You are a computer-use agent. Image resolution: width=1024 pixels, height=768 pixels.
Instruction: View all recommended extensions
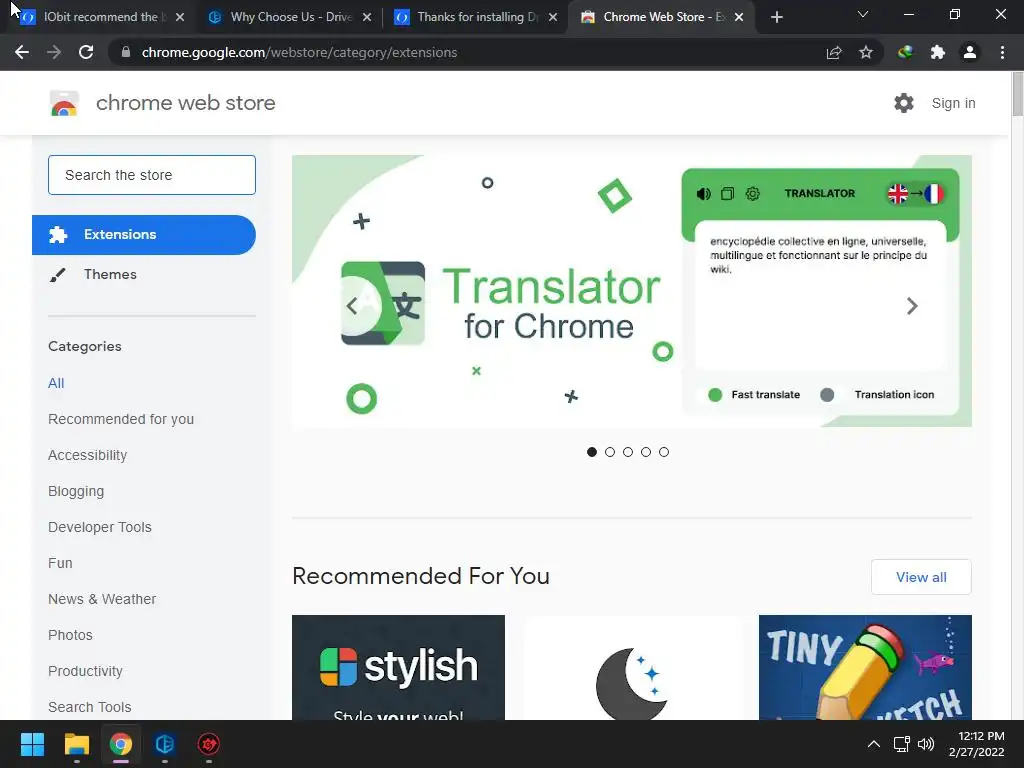921,577
